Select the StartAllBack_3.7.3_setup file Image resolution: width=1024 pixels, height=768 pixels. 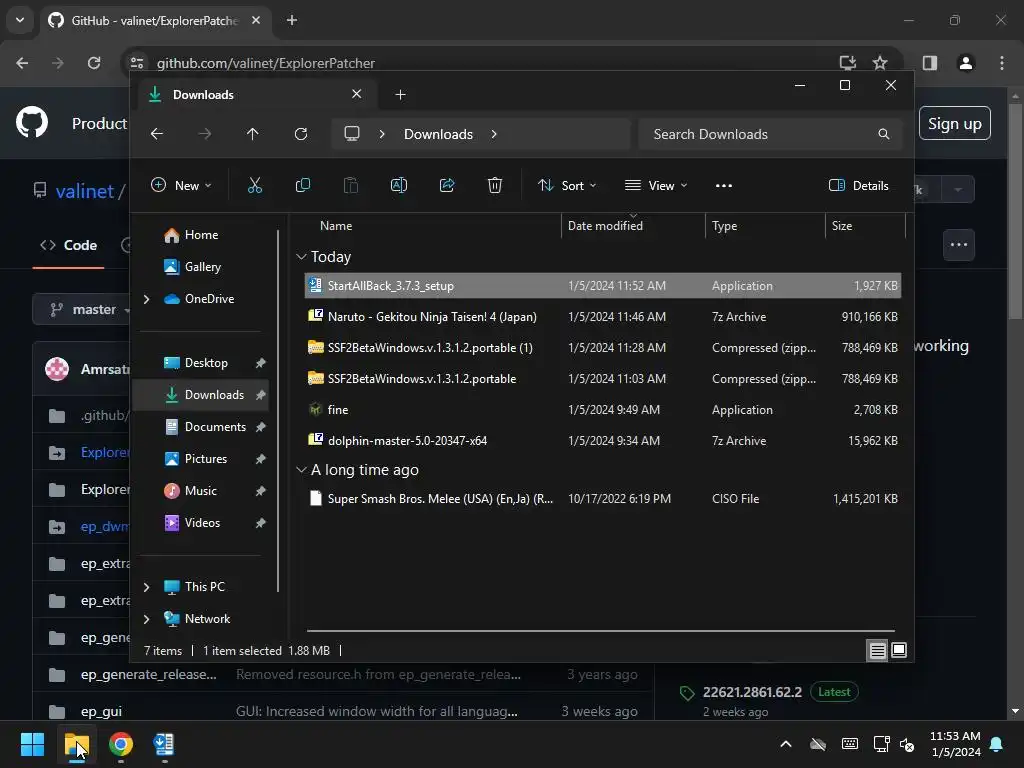[x=602, y=285]
